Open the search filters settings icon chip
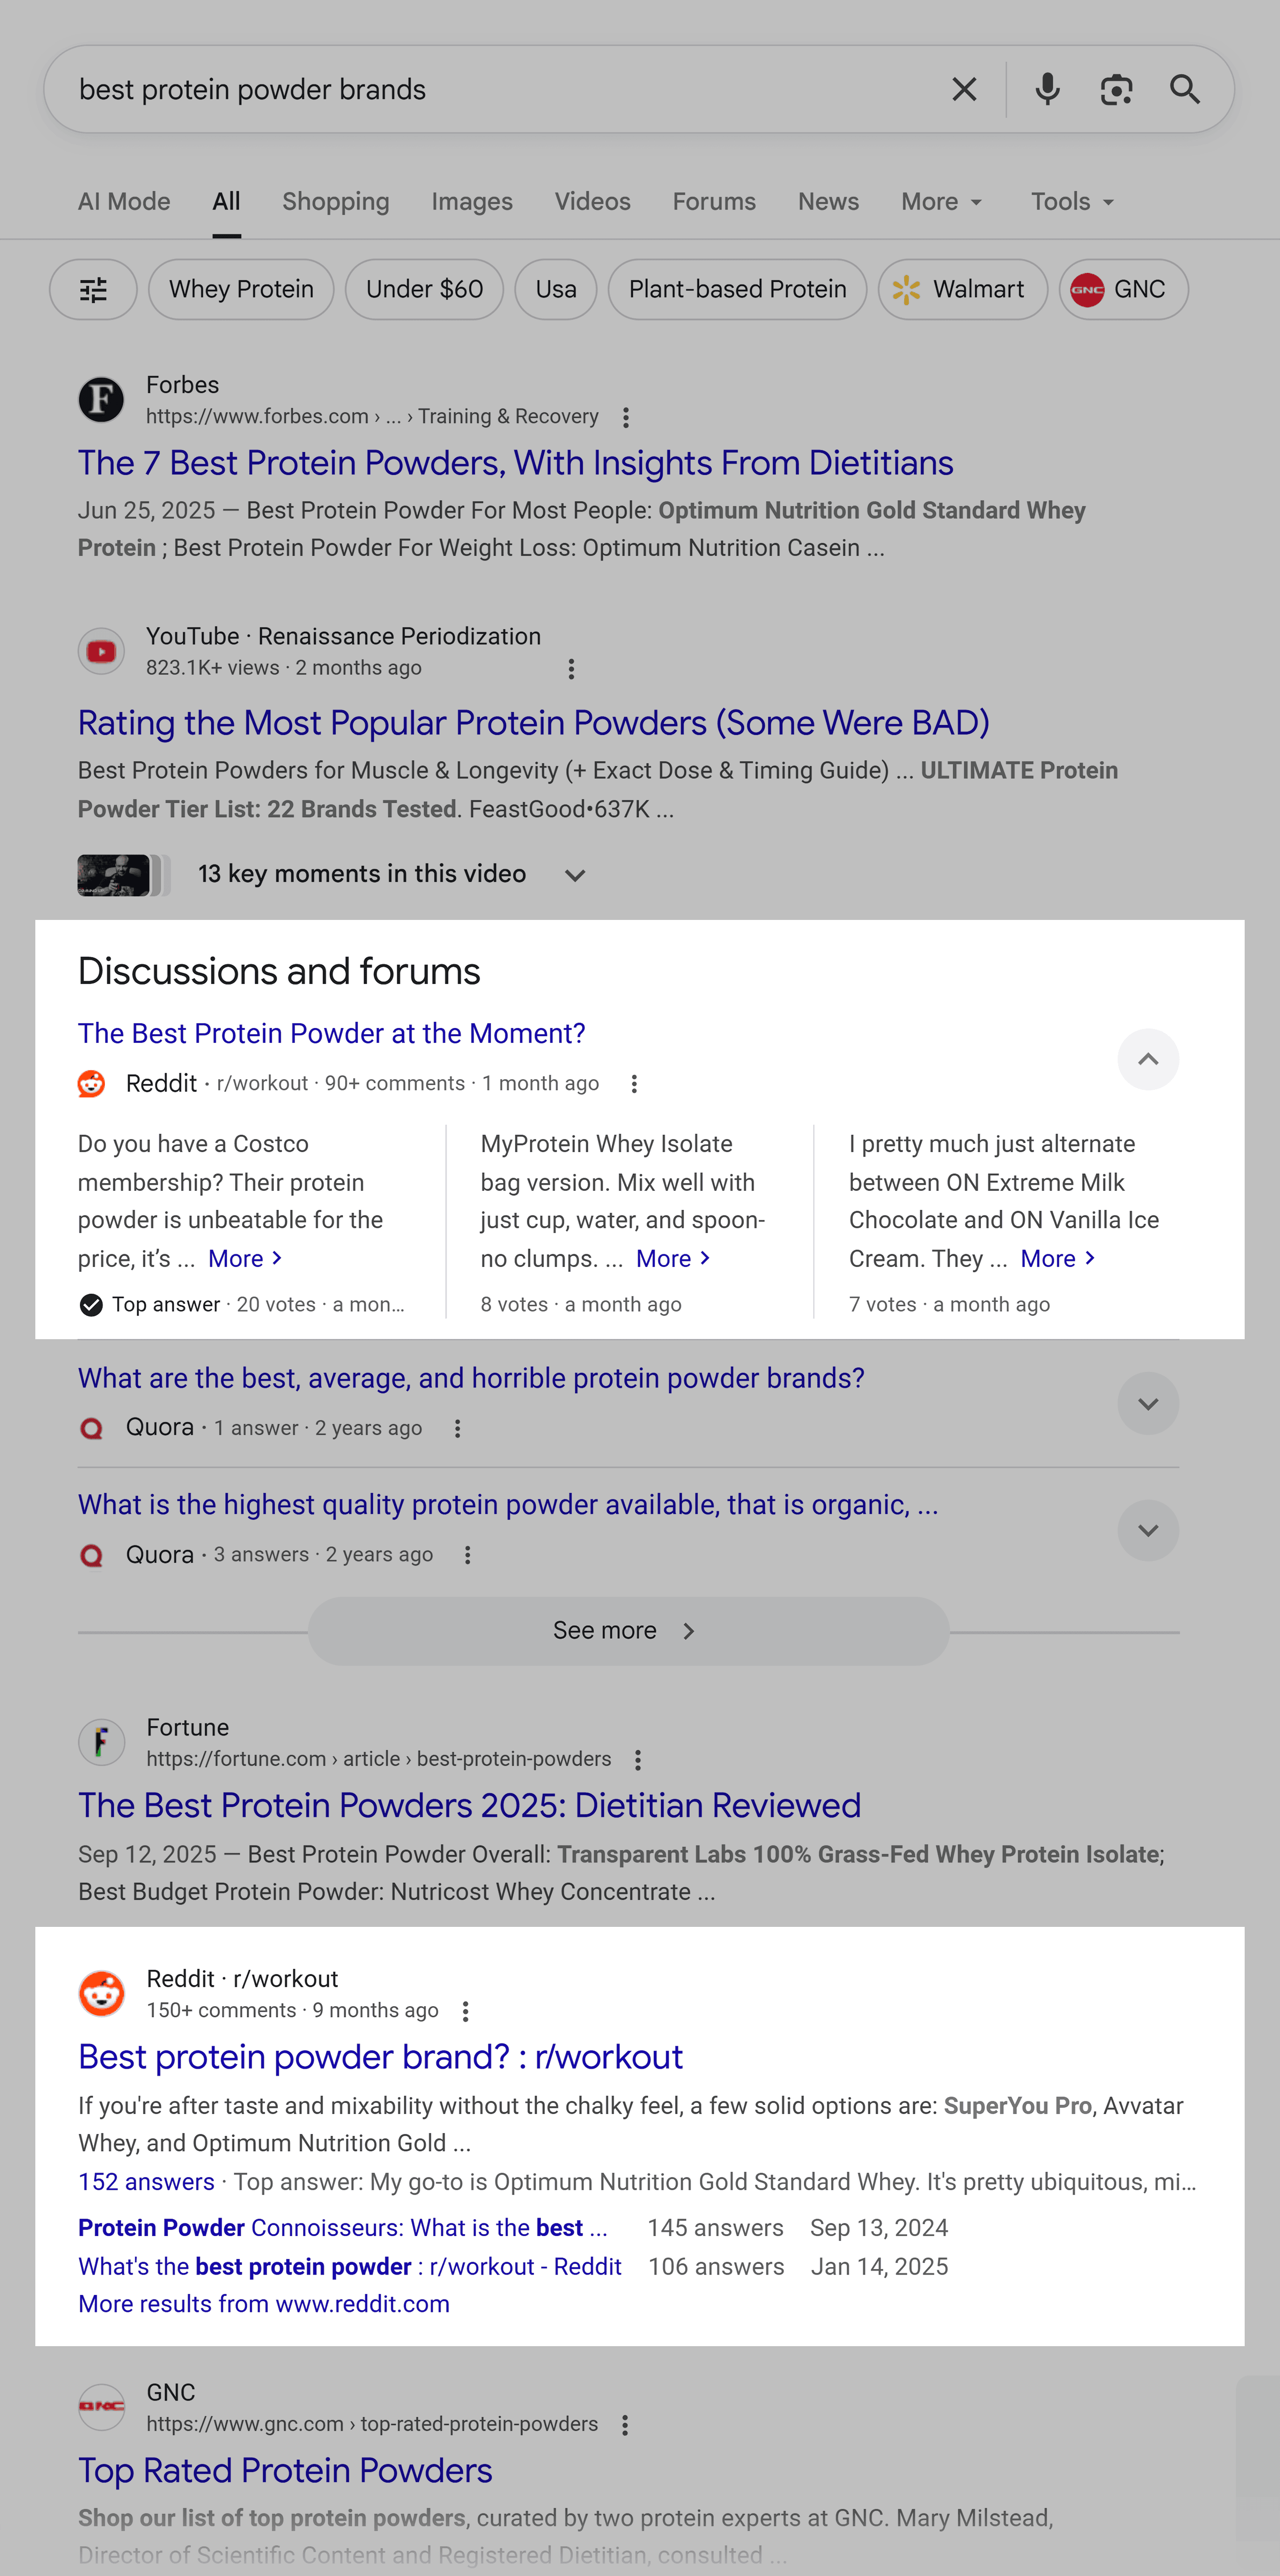This screenshot has width=1280, height=2576. coord(93,290)
